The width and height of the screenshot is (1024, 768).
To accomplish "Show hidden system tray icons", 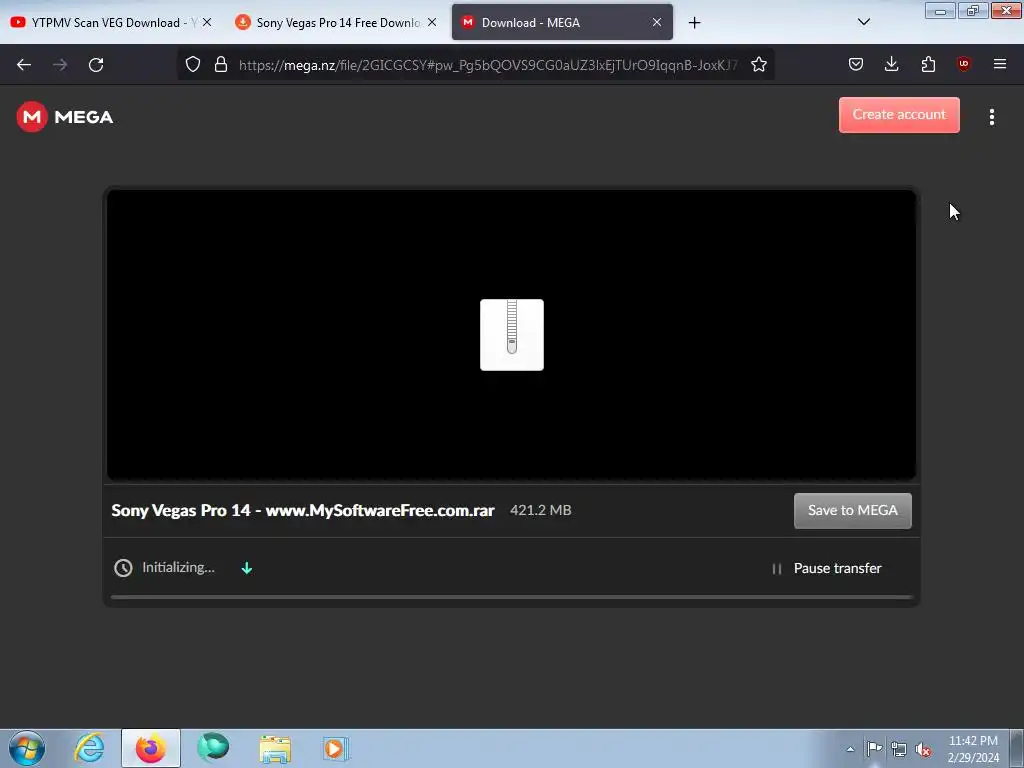I will 850,749.
